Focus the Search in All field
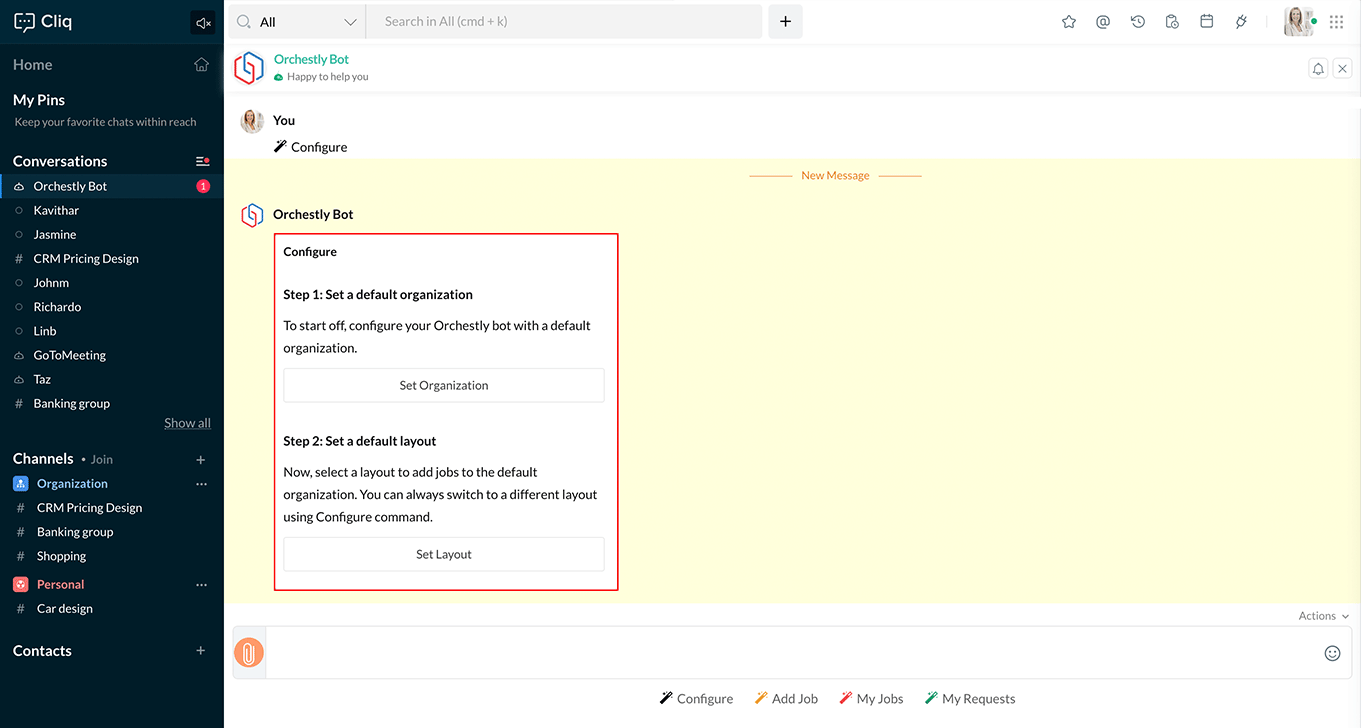This screenshot has width=1361, height=728. click(564, 22)
